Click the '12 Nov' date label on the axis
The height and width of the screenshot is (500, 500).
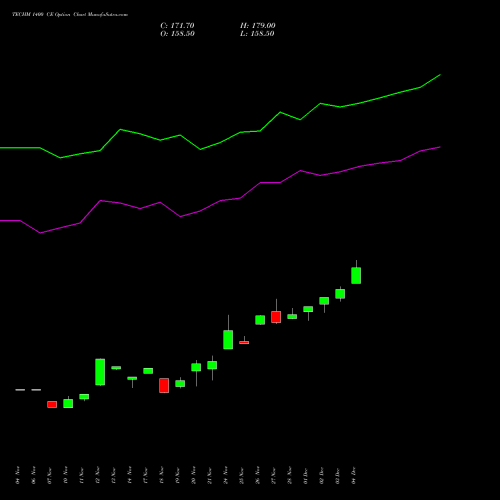98,475
